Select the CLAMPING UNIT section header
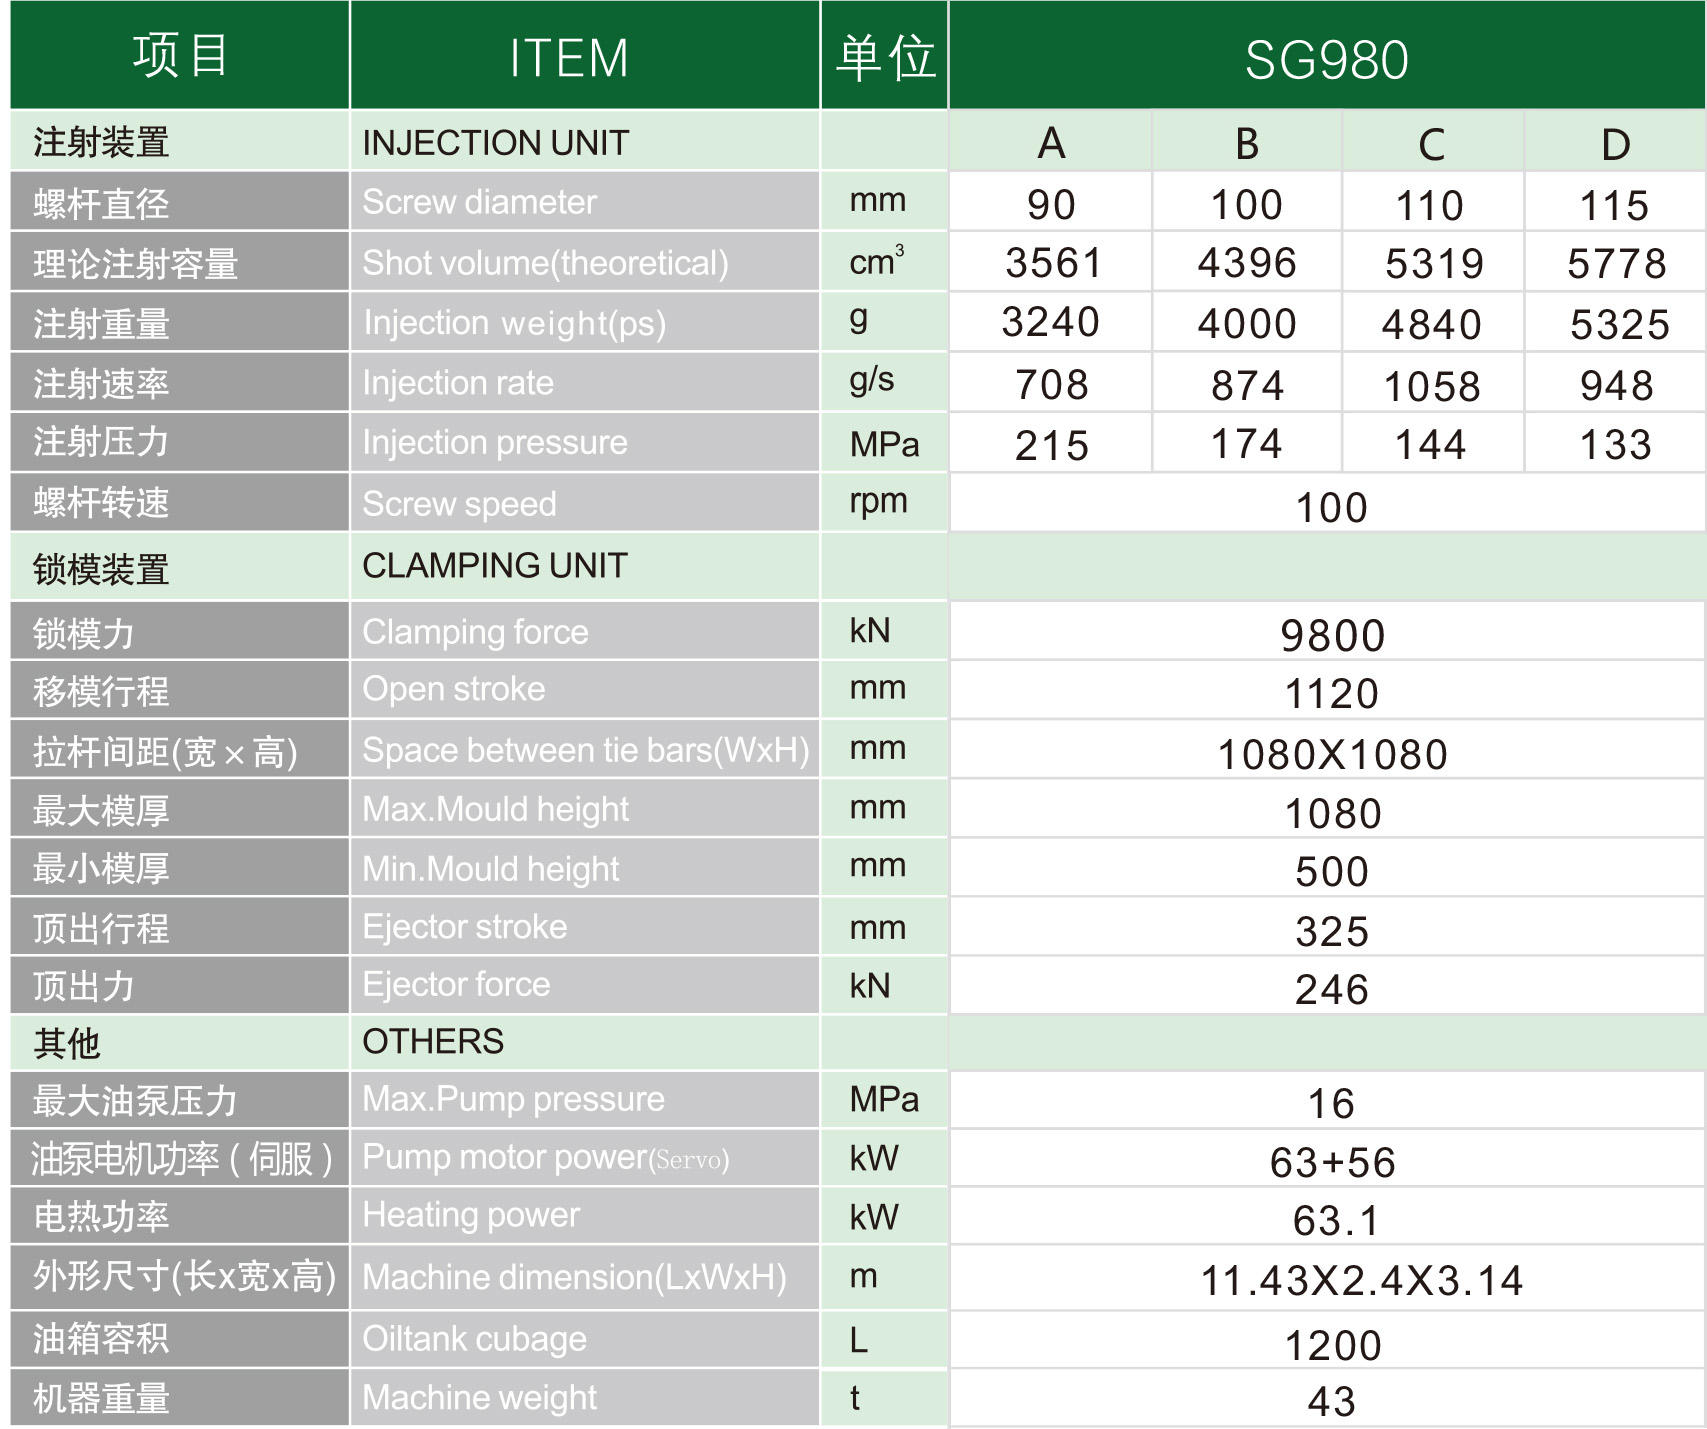Image resolution: width=1707 pixels, height=1429 pixels. click(x=494, y=565)
